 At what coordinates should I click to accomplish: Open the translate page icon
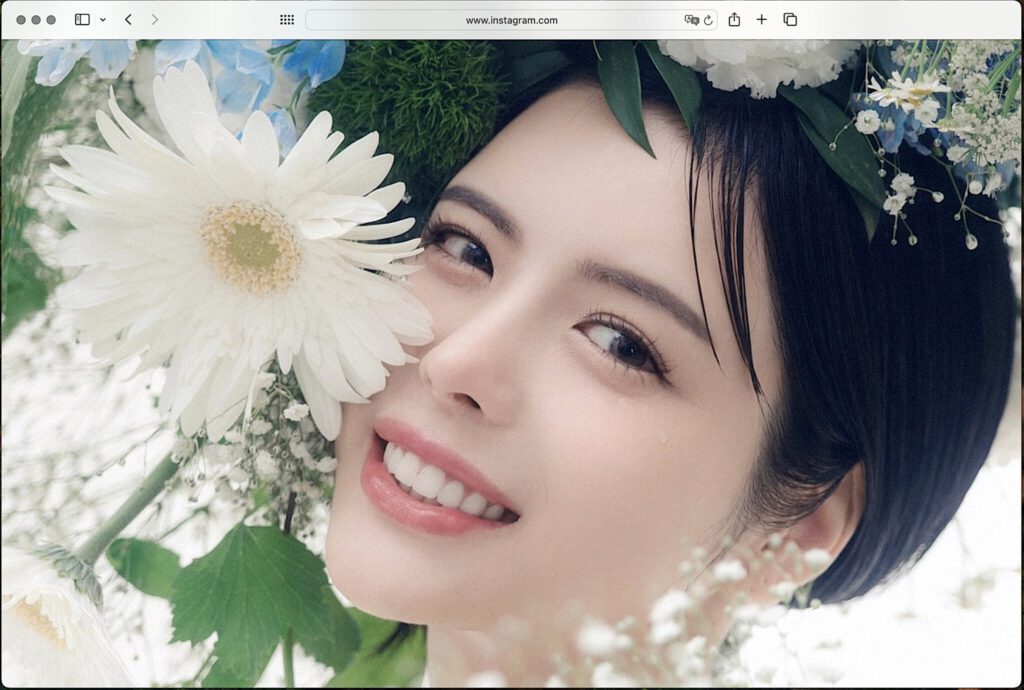pyautogui.click(x=691, y=20)
